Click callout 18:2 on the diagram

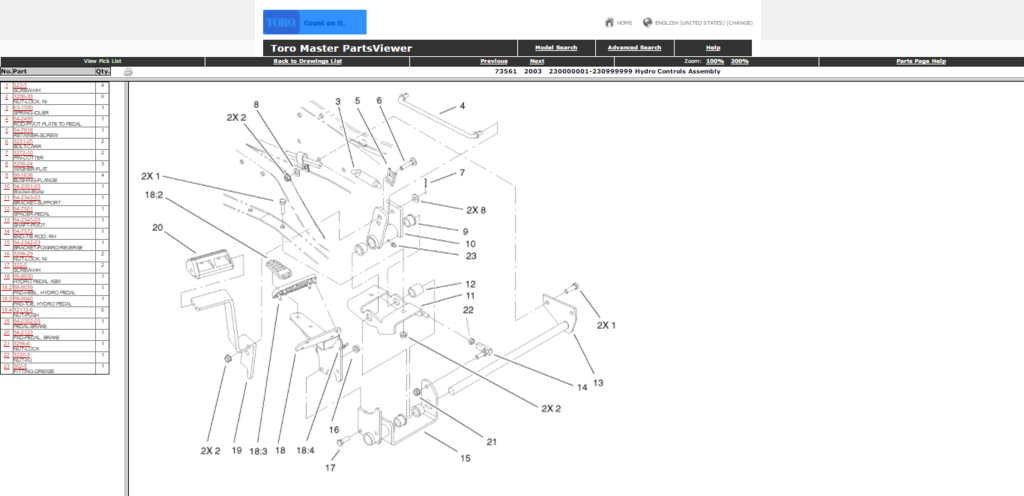pos(153,194)
